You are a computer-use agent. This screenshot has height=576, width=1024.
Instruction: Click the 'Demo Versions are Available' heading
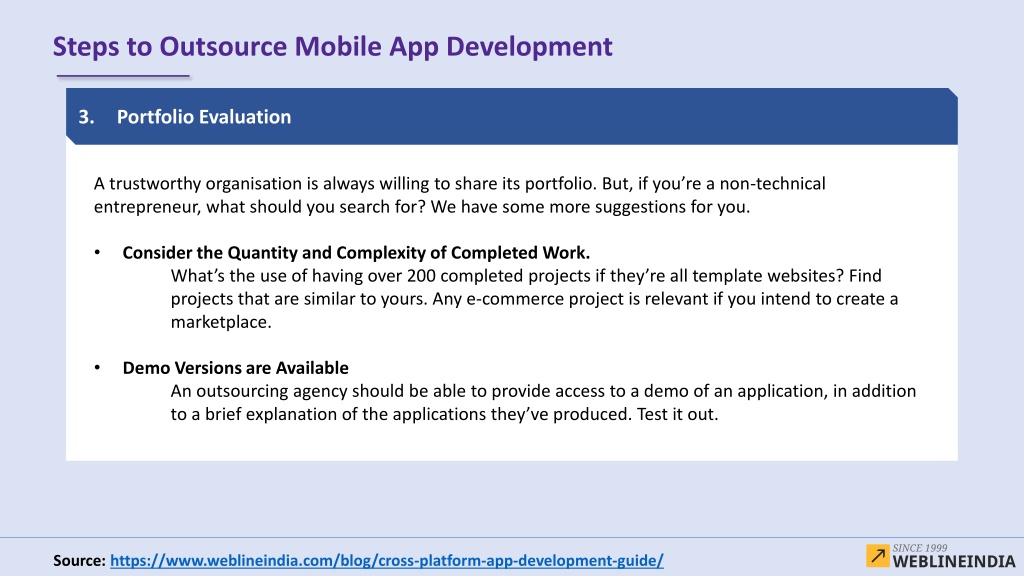coord(235,368)
